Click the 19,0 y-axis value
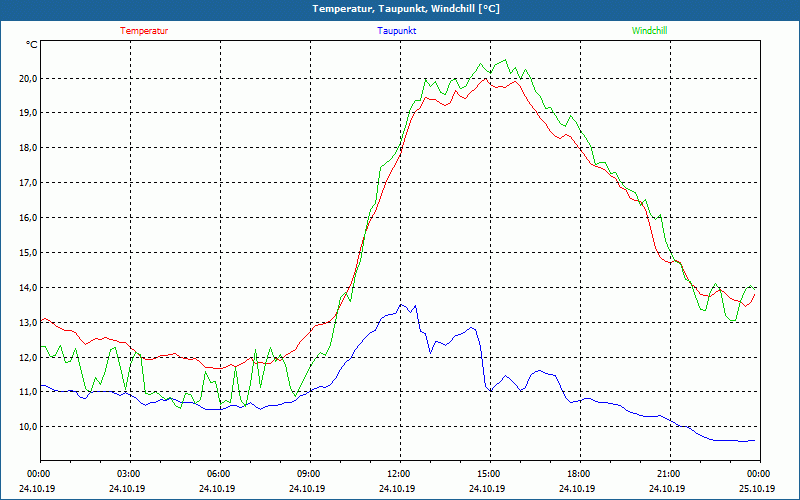This screenshot has width=800, height=500. [x=28, y=113]
